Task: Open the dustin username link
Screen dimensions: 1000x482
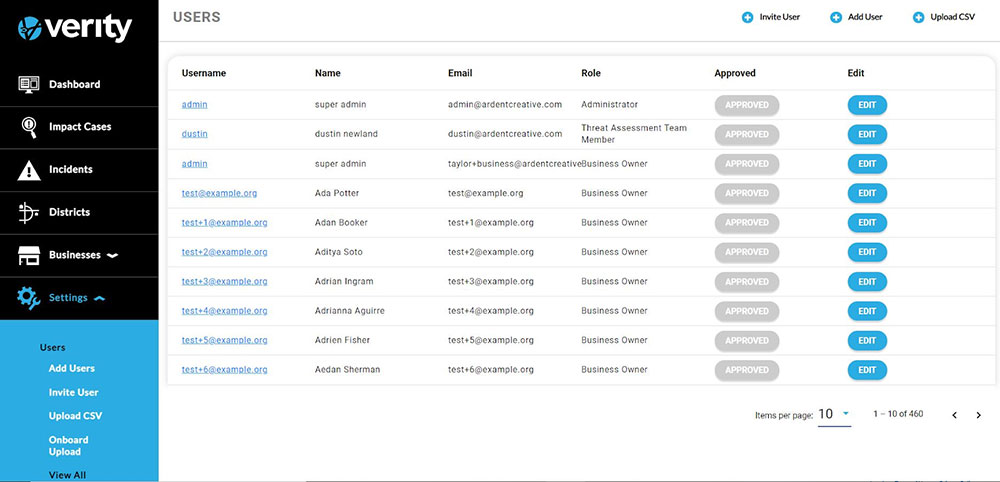Action: pos(195,134)
